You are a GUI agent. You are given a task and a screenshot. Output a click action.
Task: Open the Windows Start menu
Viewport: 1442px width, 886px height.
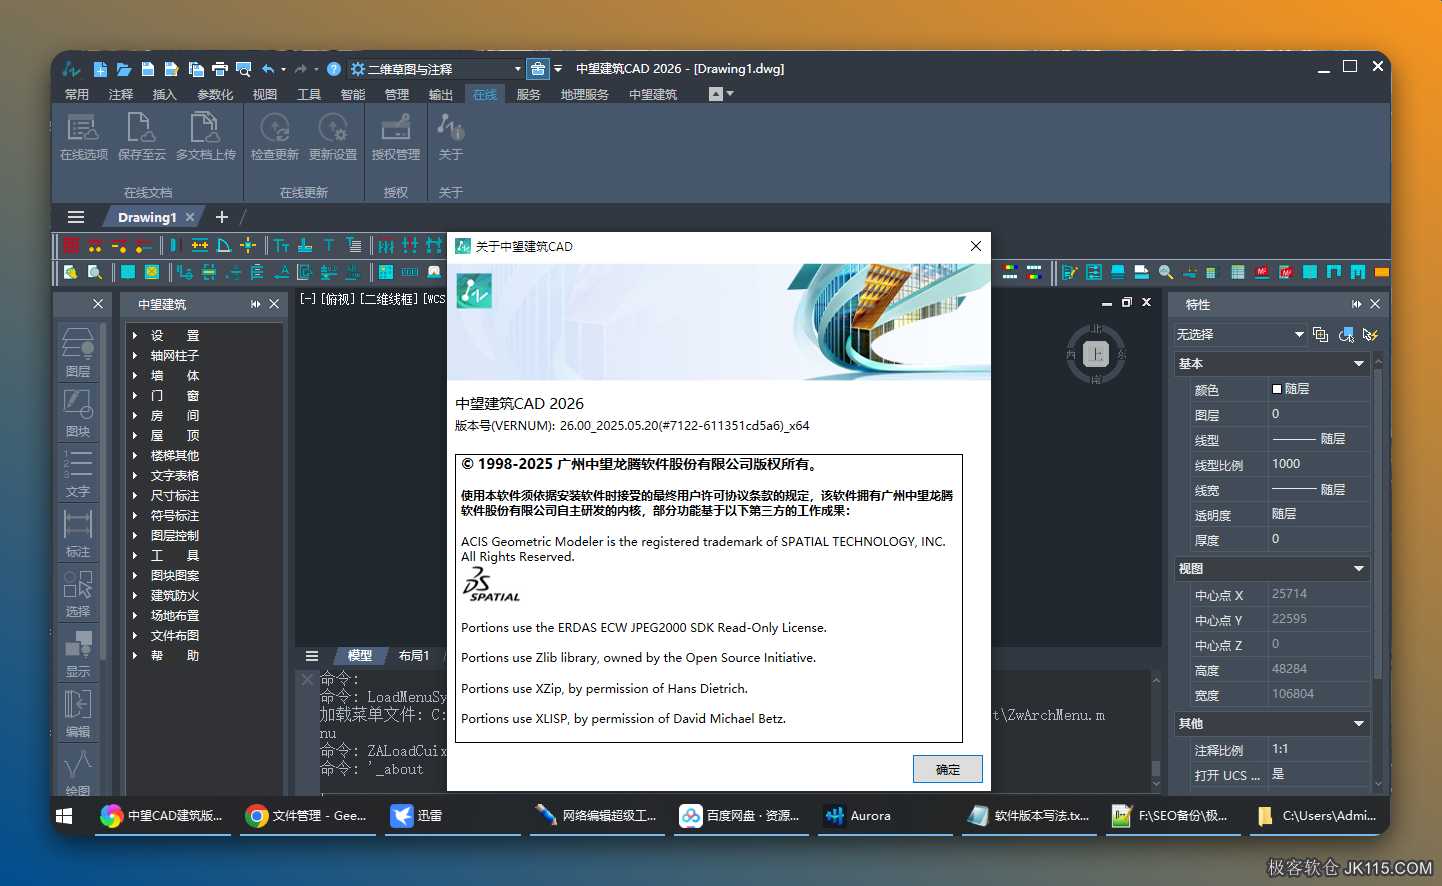tap(64, 816)
